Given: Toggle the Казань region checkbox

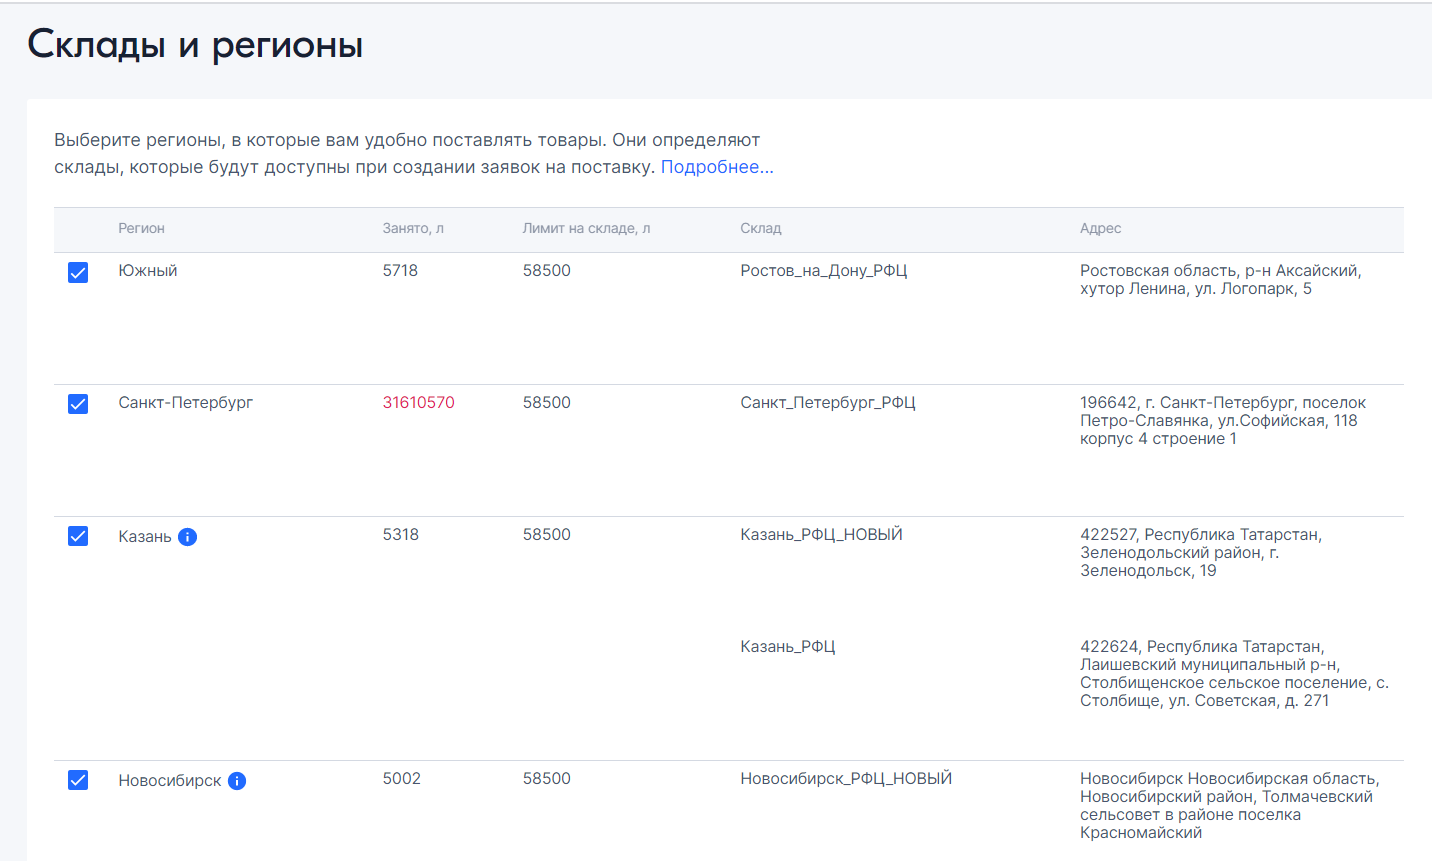Looking at the screenshot, I should [78, 536].
